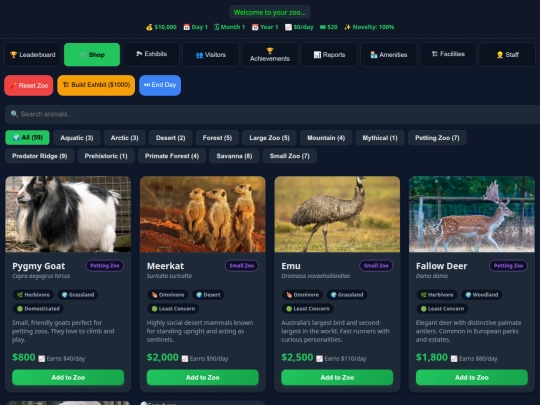Add Pygmy Goat to zoo
This screenshot has height=405, width=540.
coord(68,377)
